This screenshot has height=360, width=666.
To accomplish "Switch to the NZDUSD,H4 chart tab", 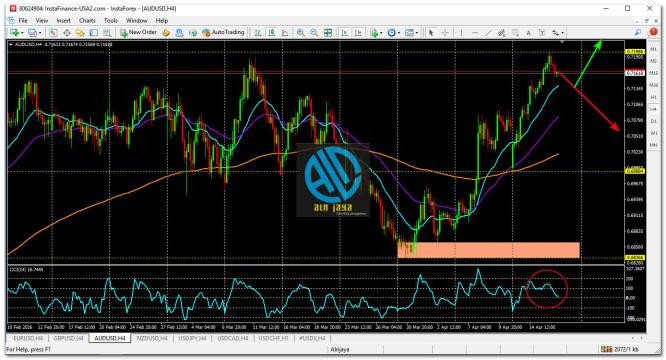I will click(x=152, y=338).
